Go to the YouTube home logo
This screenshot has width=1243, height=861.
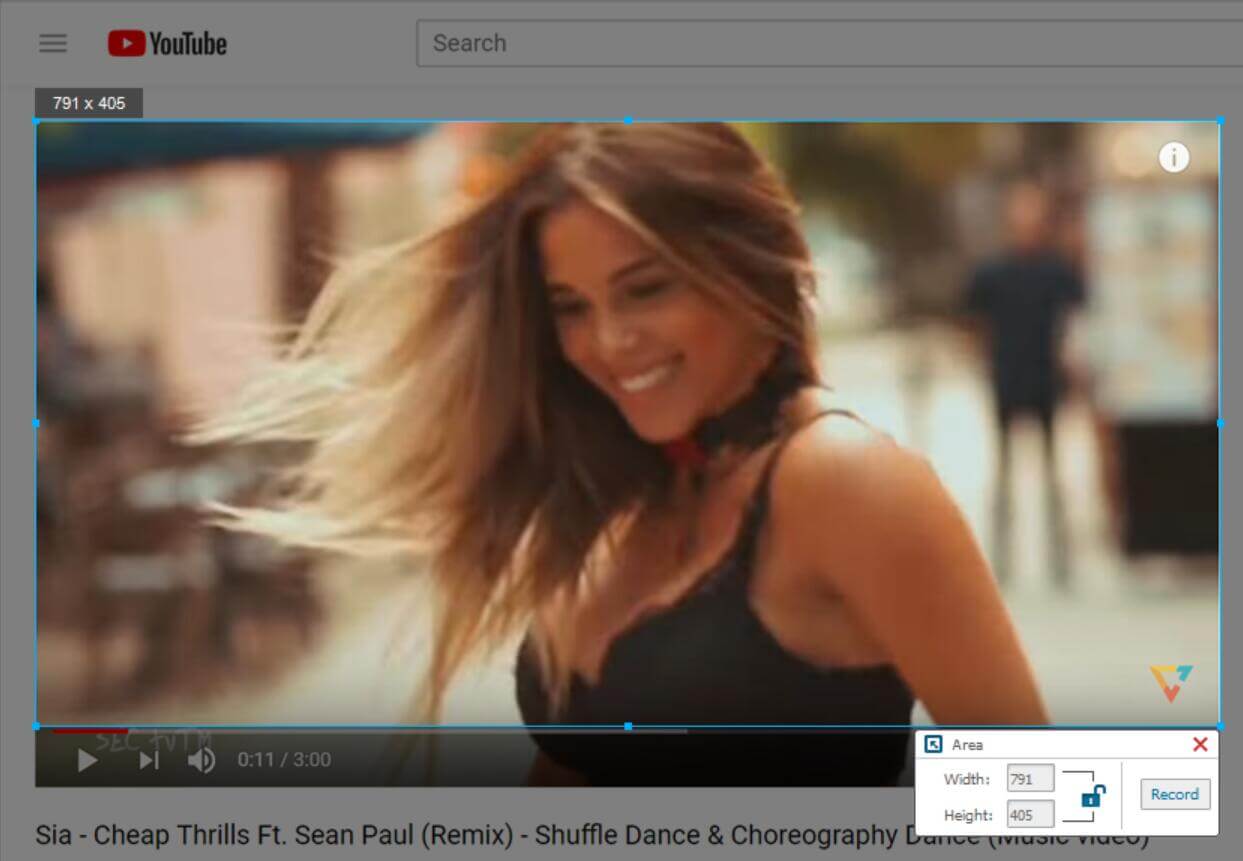167,43
